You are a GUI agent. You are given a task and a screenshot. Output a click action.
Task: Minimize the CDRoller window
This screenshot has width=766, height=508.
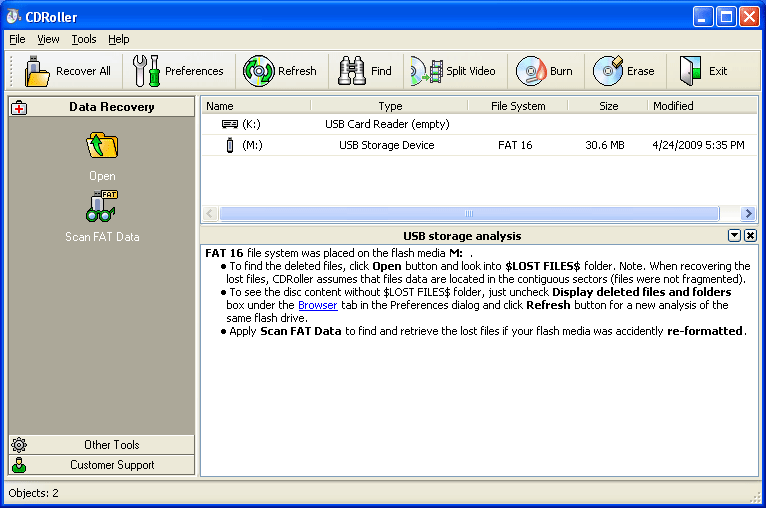click(x=702, y=17)
